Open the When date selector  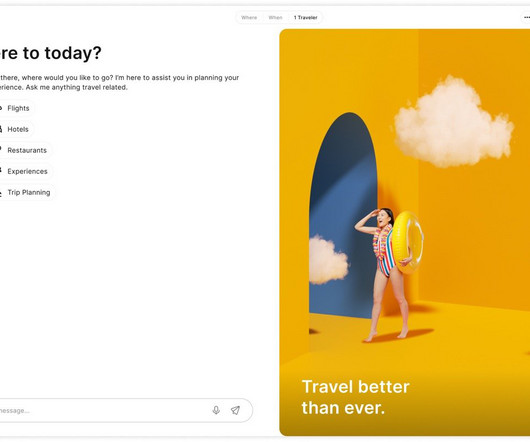point(275,18)
